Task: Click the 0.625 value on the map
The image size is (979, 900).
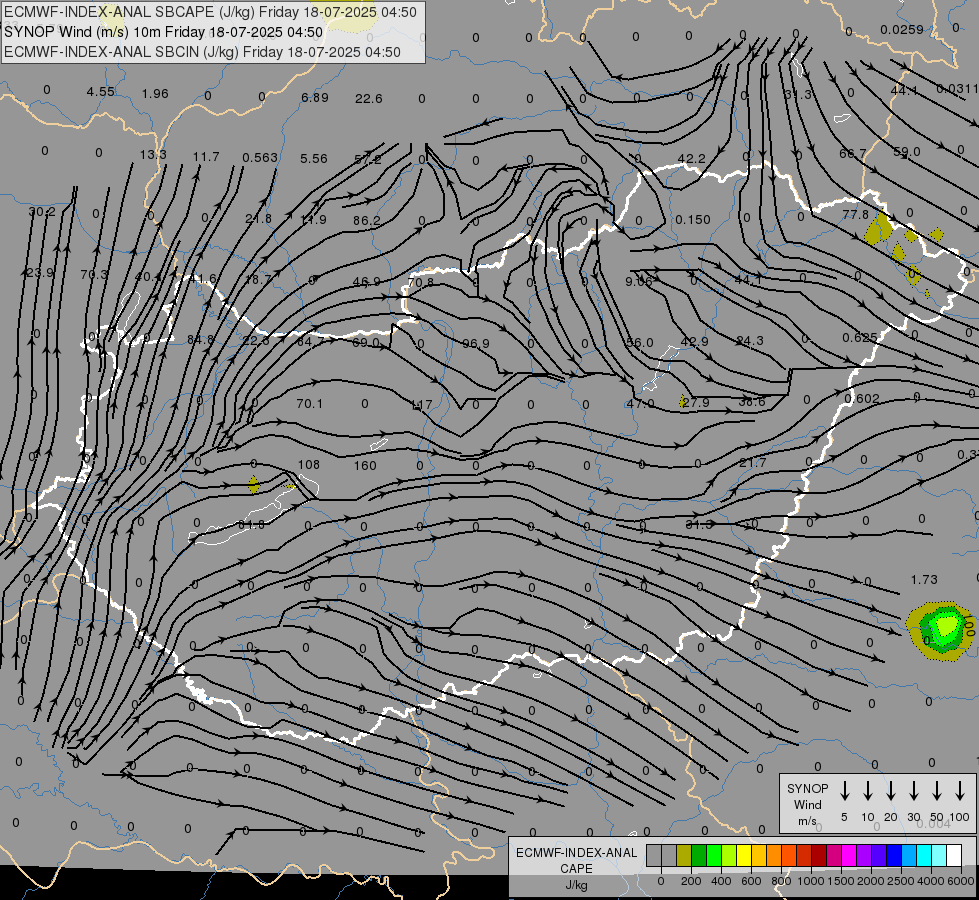Action: click(x=860, y=338)
